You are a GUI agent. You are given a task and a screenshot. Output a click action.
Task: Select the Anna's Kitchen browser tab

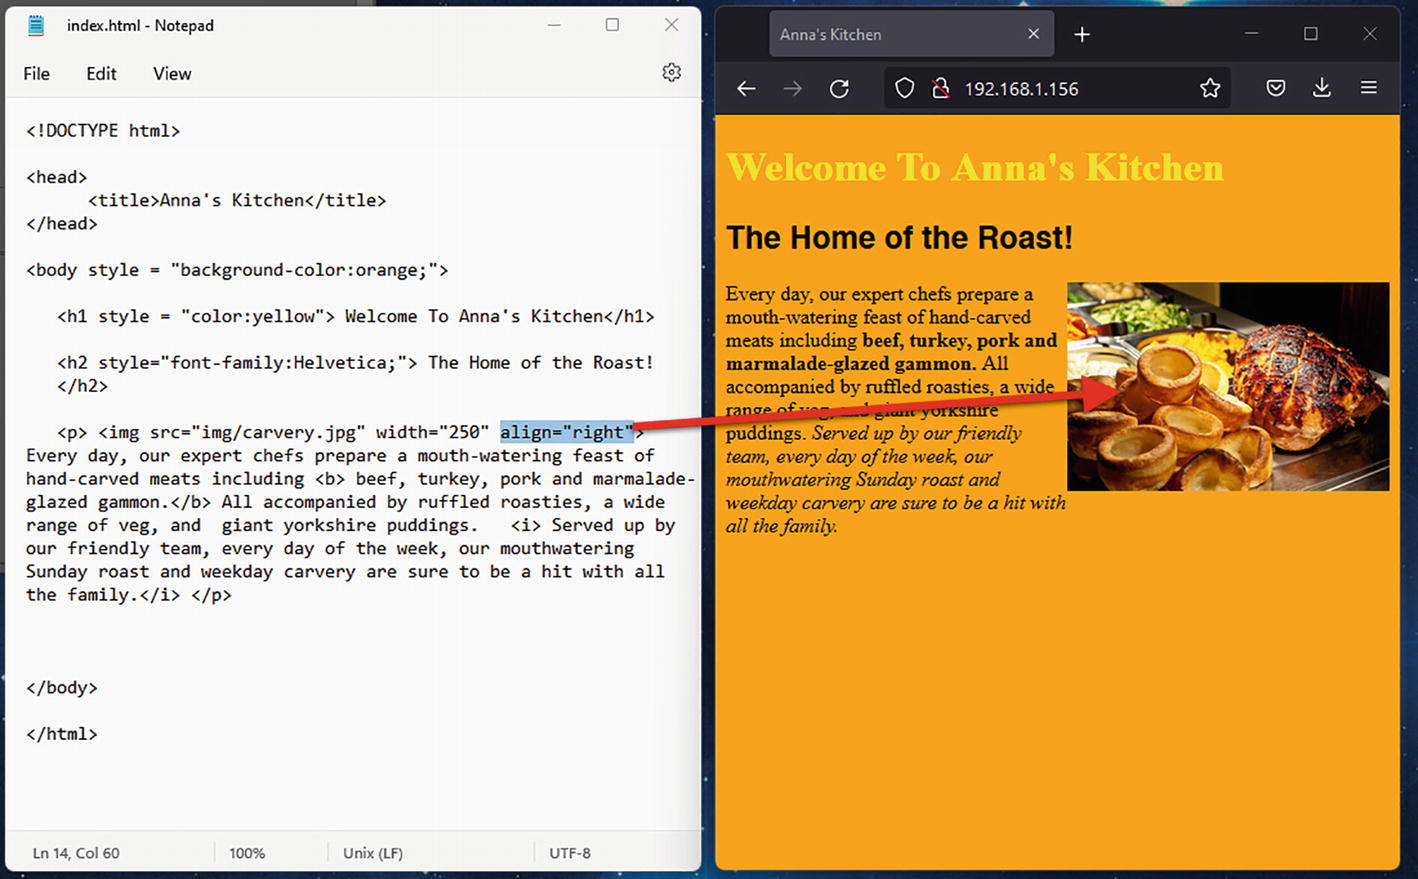point(890,35)
